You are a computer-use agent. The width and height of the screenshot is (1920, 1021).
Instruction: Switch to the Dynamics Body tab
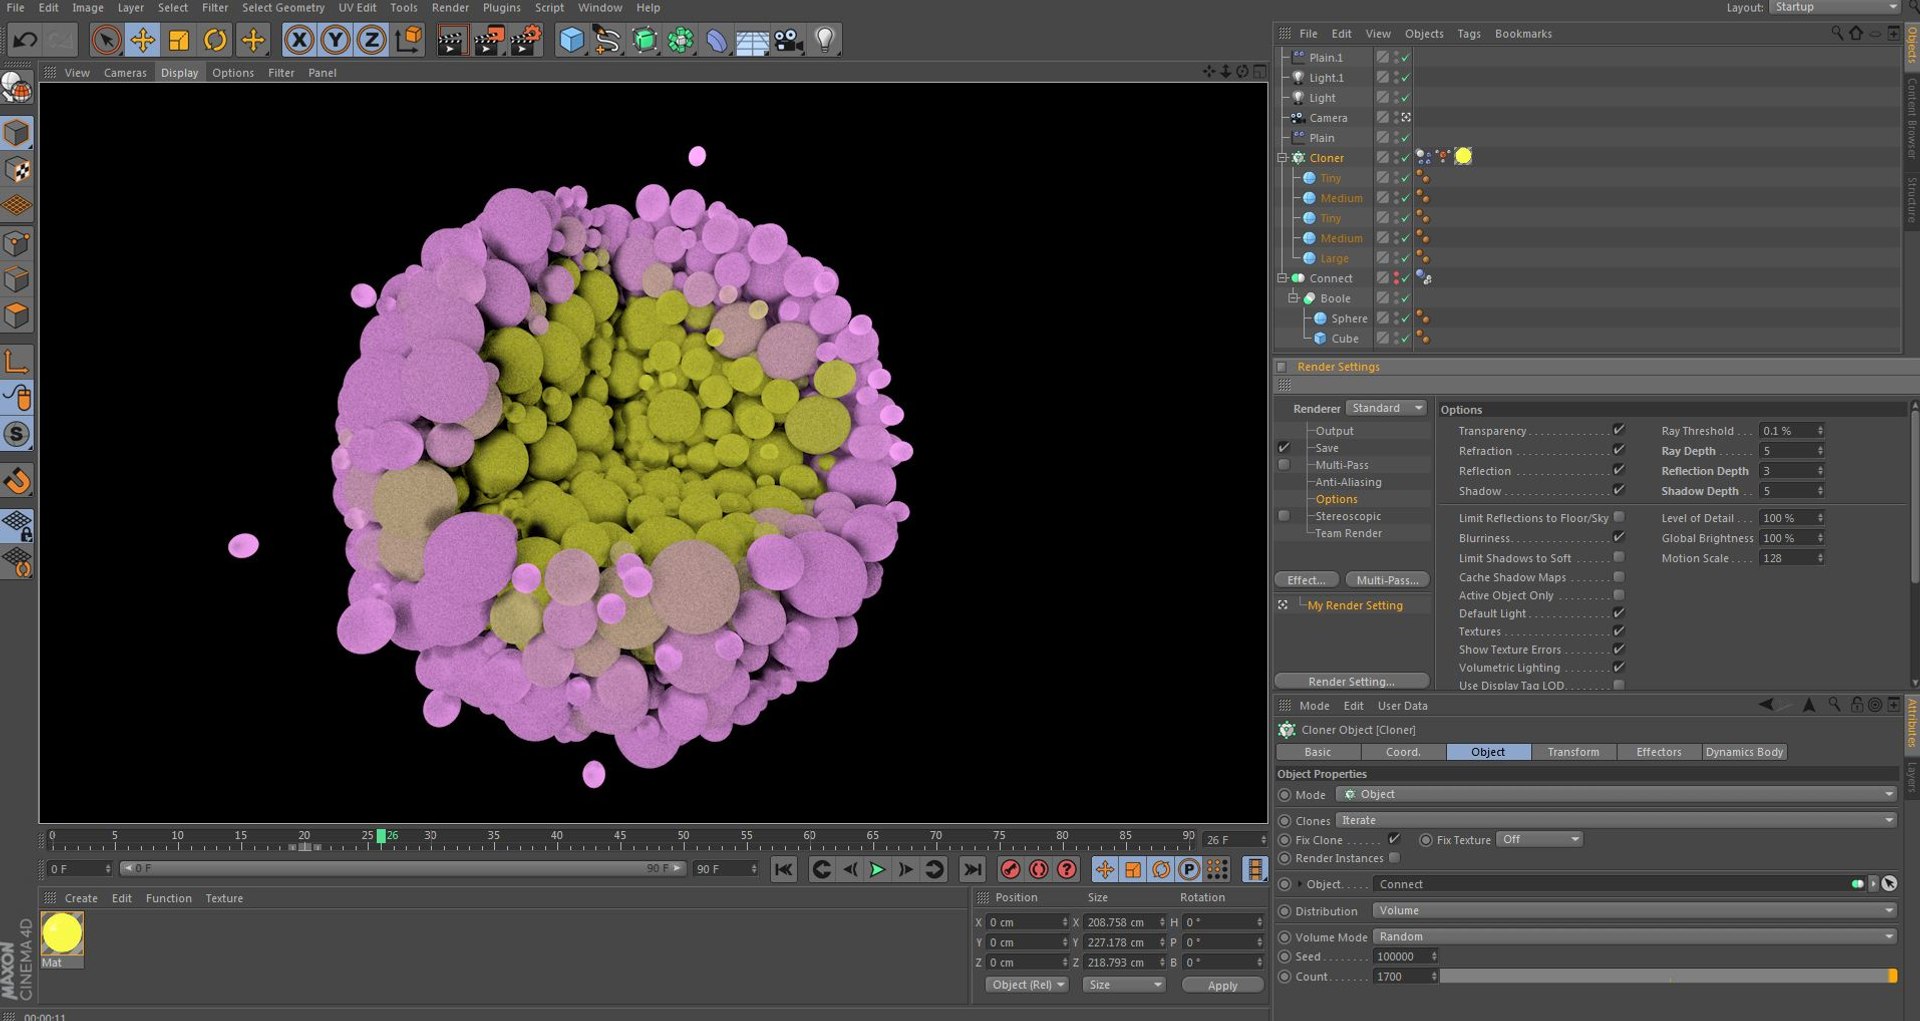1744,752
